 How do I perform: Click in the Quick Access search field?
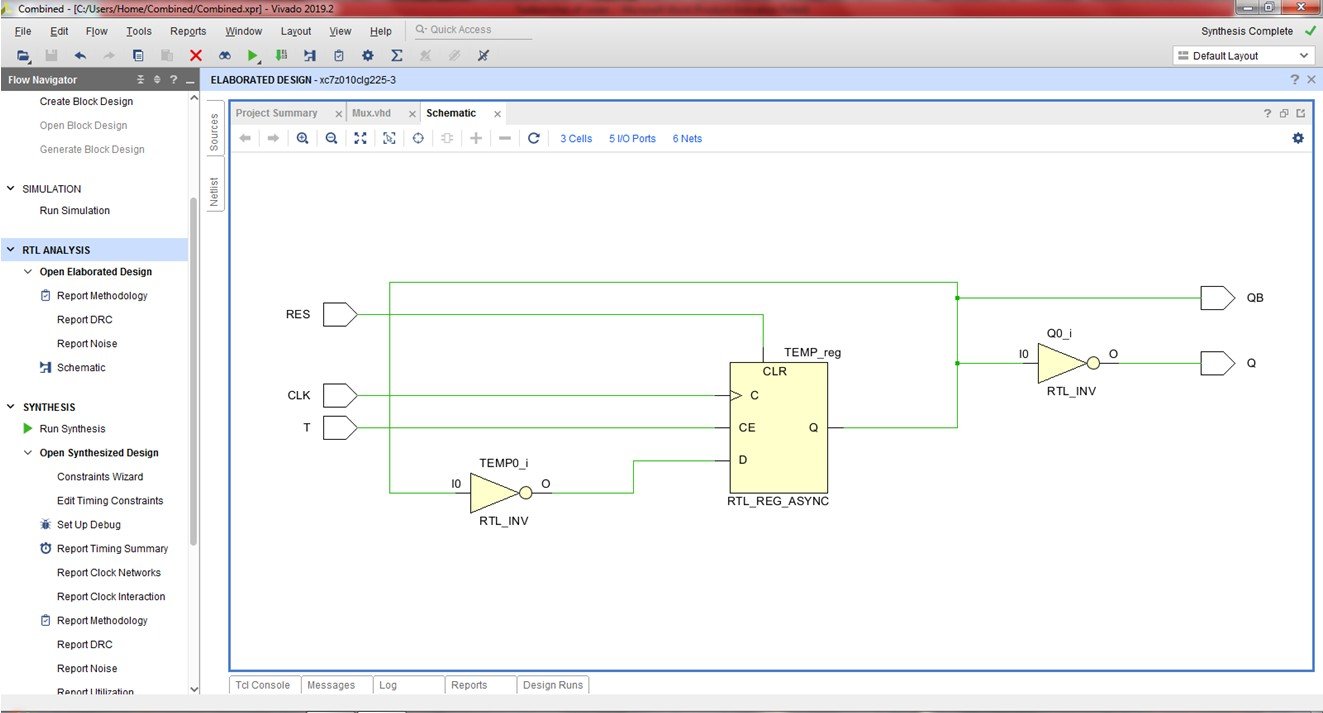[473, 30]
